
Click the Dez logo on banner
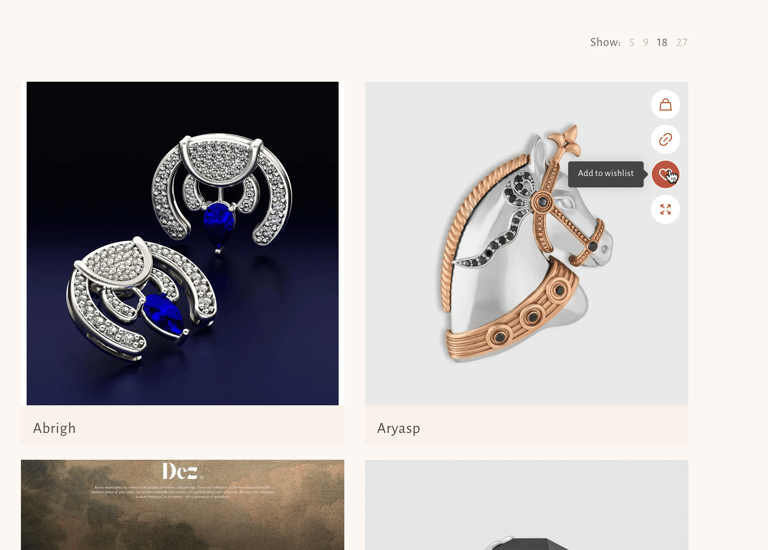pyautogui.click(x=182, y=471)
